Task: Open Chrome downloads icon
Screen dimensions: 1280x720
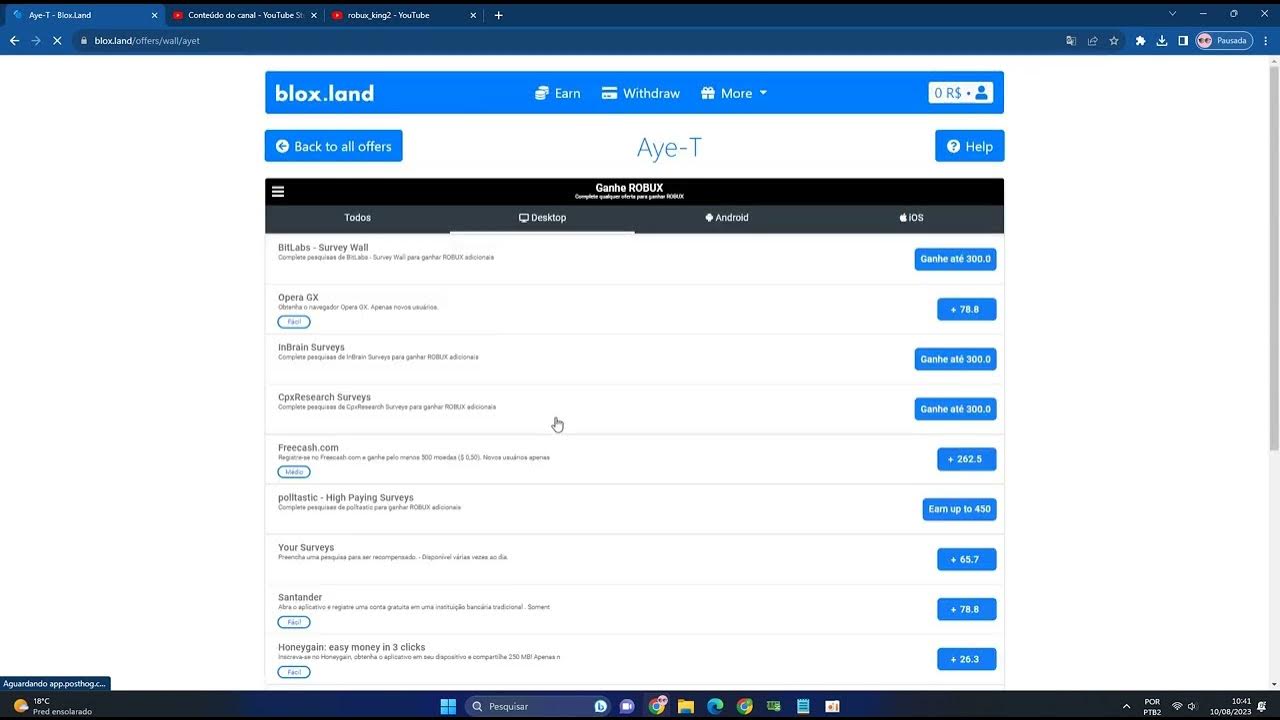Action: (x=1162, y=41)
